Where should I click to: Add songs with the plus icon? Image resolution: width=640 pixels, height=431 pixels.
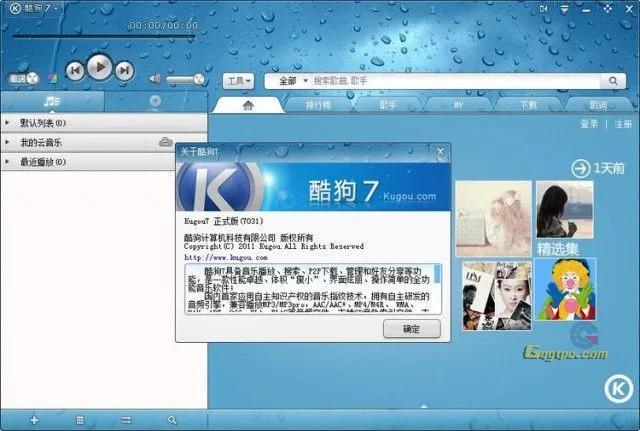[34, 420]
